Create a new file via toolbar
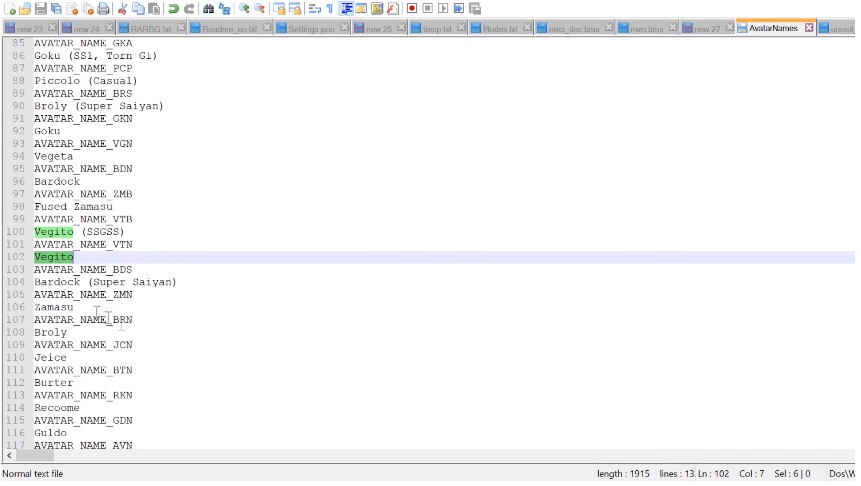 9,8
